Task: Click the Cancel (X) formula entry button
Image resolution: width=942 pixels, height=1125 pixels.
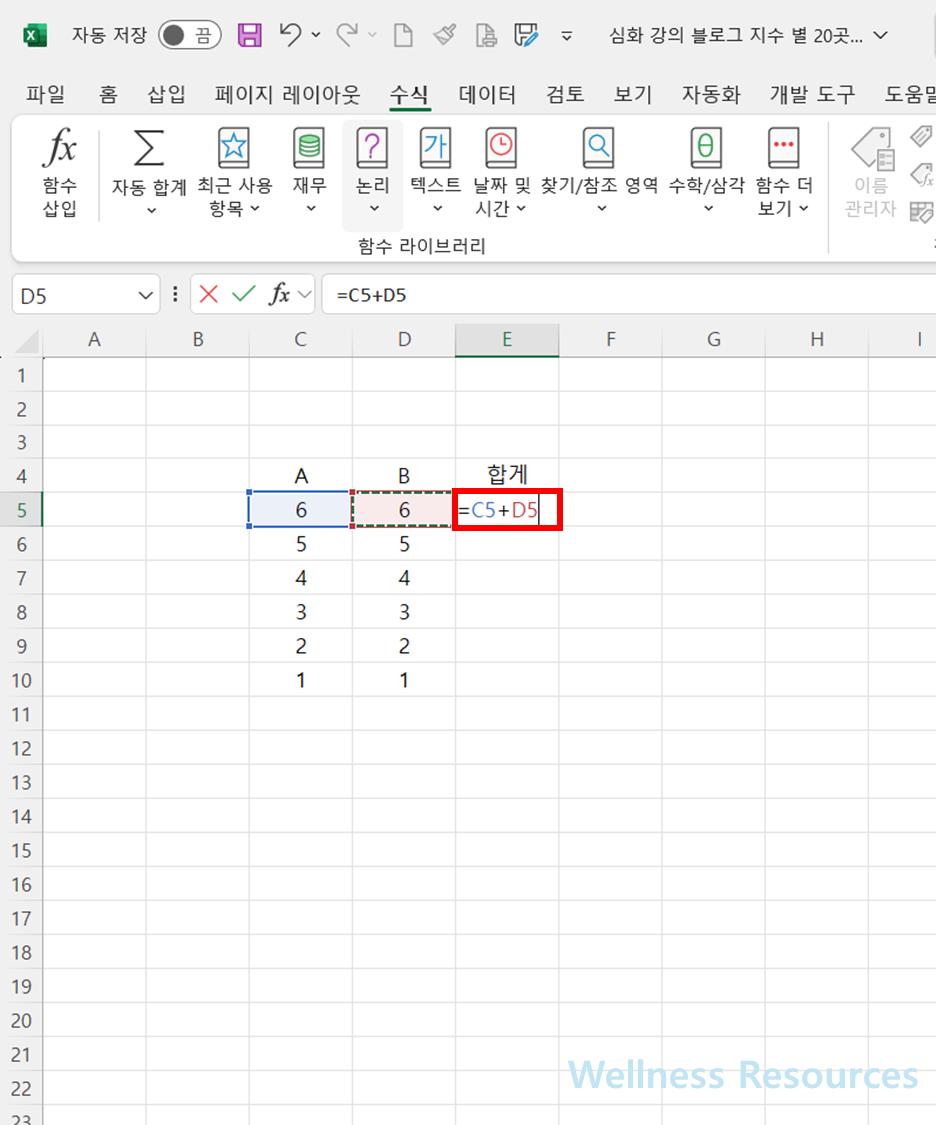Action: pos(209,294)
